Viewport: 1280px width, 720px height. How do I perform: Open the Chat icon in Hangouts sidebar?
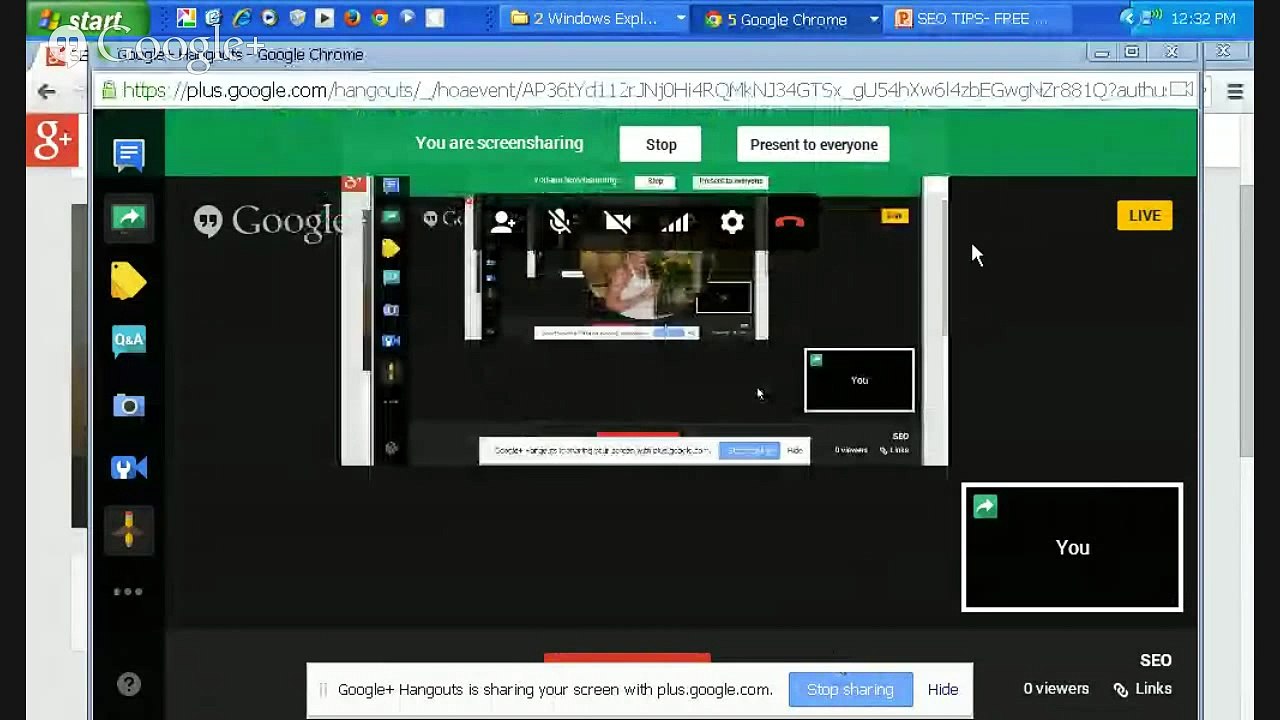pyautogui.click(x=128, y=155)
